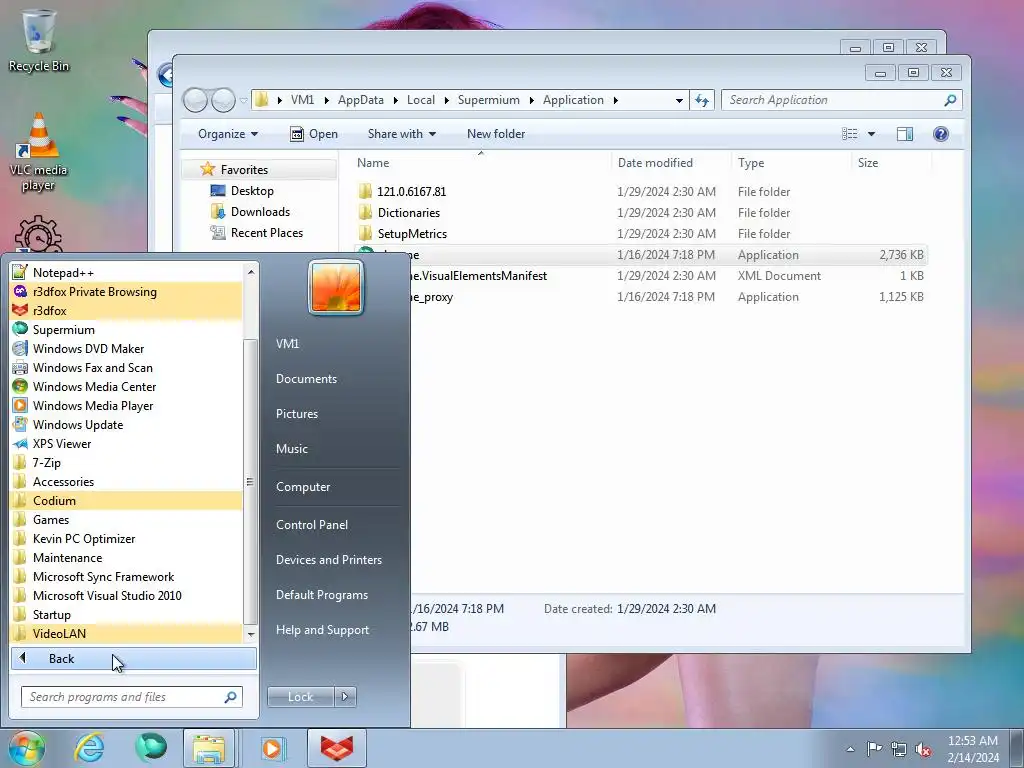Select the SetupMetrics folder
Screen dimensions: 1024x768
[412, 233]
